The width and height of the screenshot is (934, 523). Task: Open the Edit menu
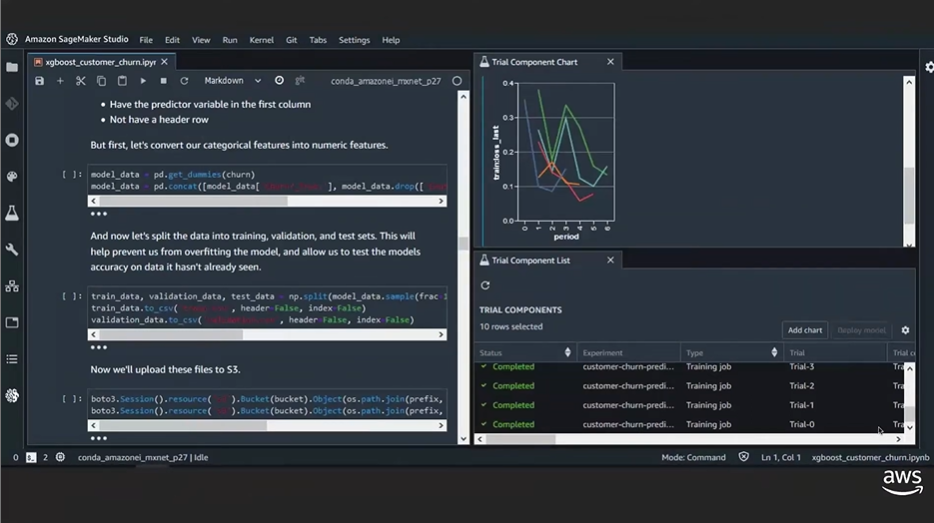pos(172,40)
